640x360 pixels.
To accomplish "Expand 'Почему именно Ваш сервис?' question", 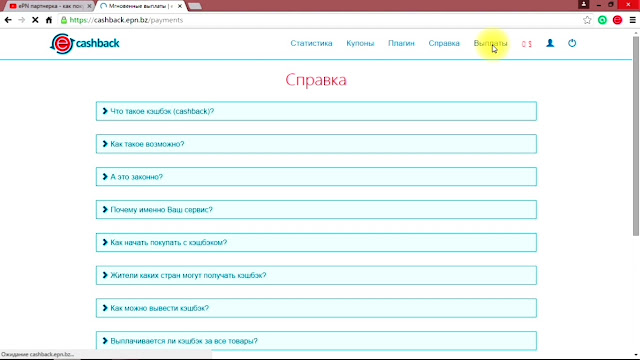I will [x=316, y=209].
